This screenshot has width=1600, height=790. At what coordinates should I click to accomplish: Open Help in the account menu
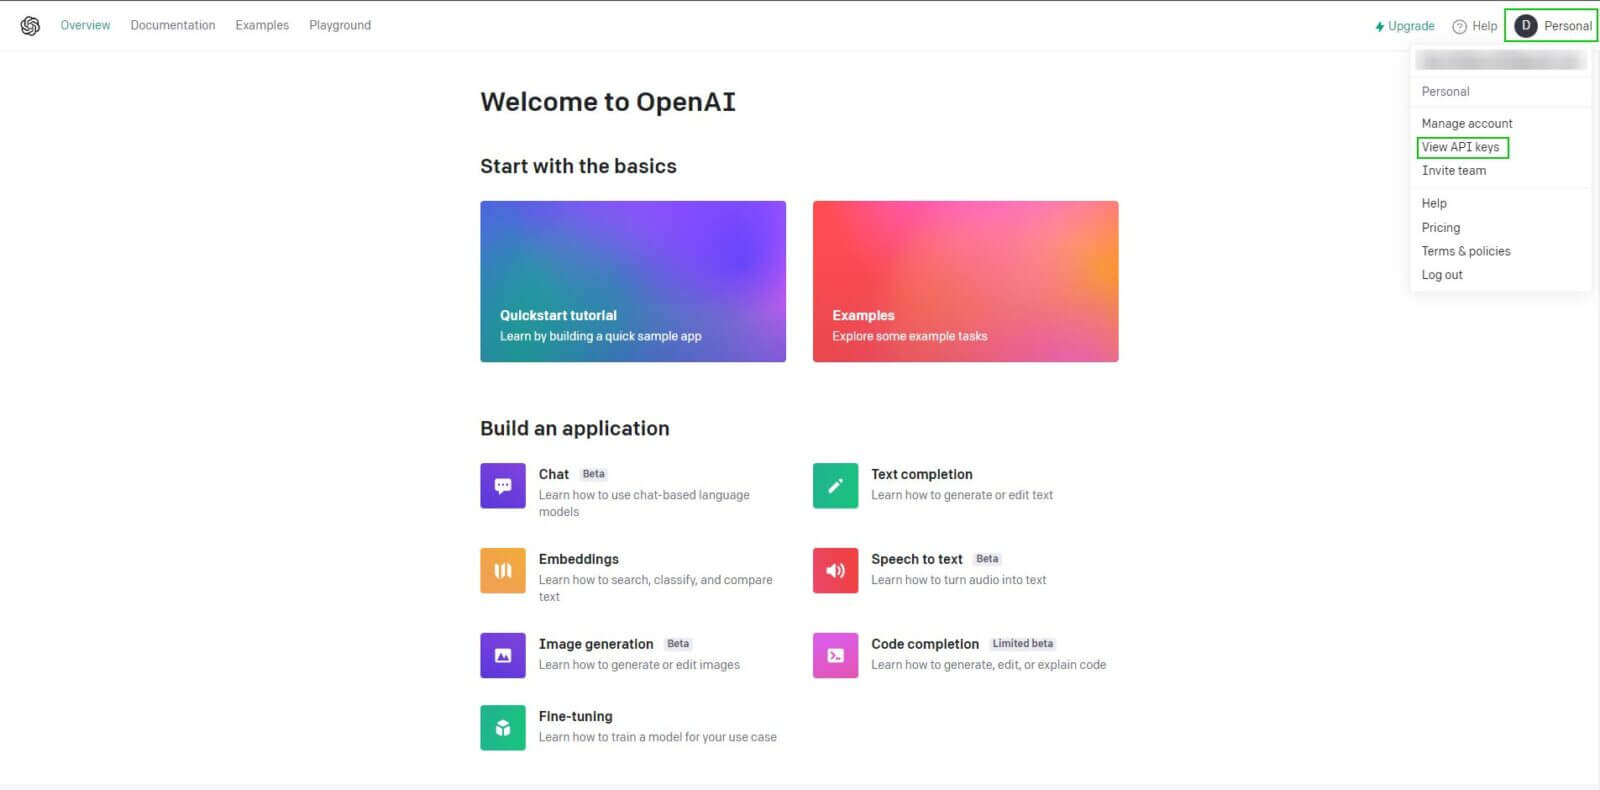pos(1434,203)
